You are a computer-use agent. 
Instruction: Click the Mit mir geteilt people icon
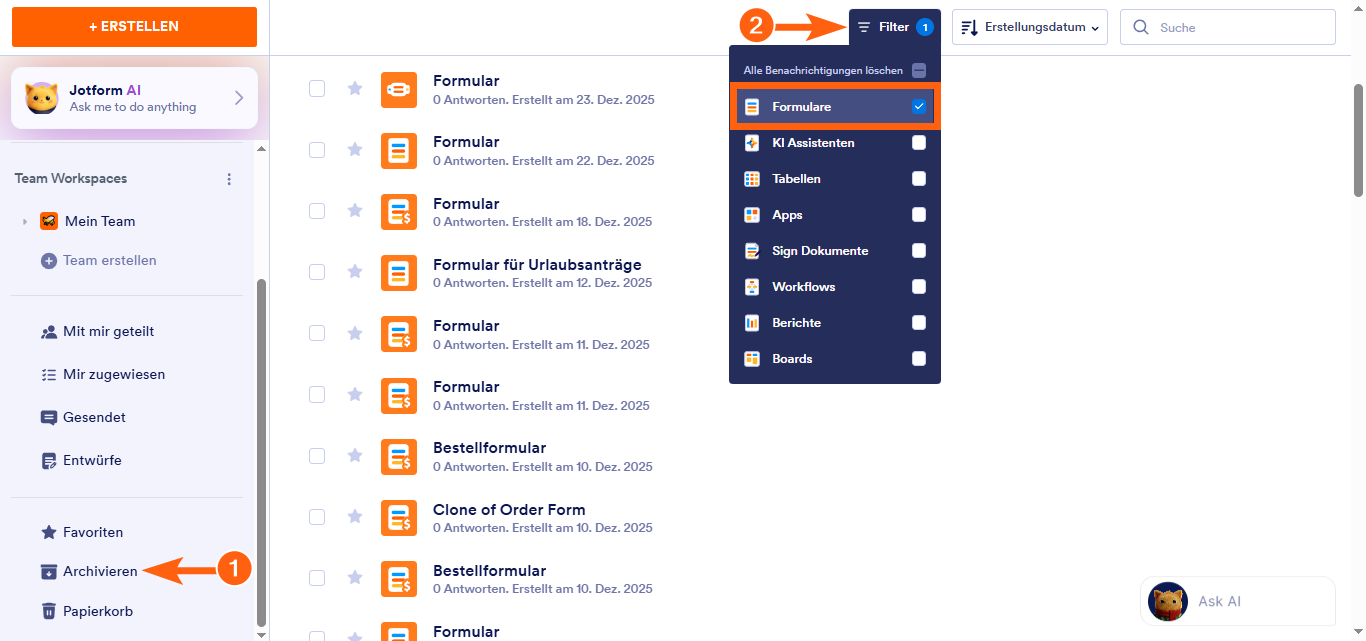tap(48, 331)
